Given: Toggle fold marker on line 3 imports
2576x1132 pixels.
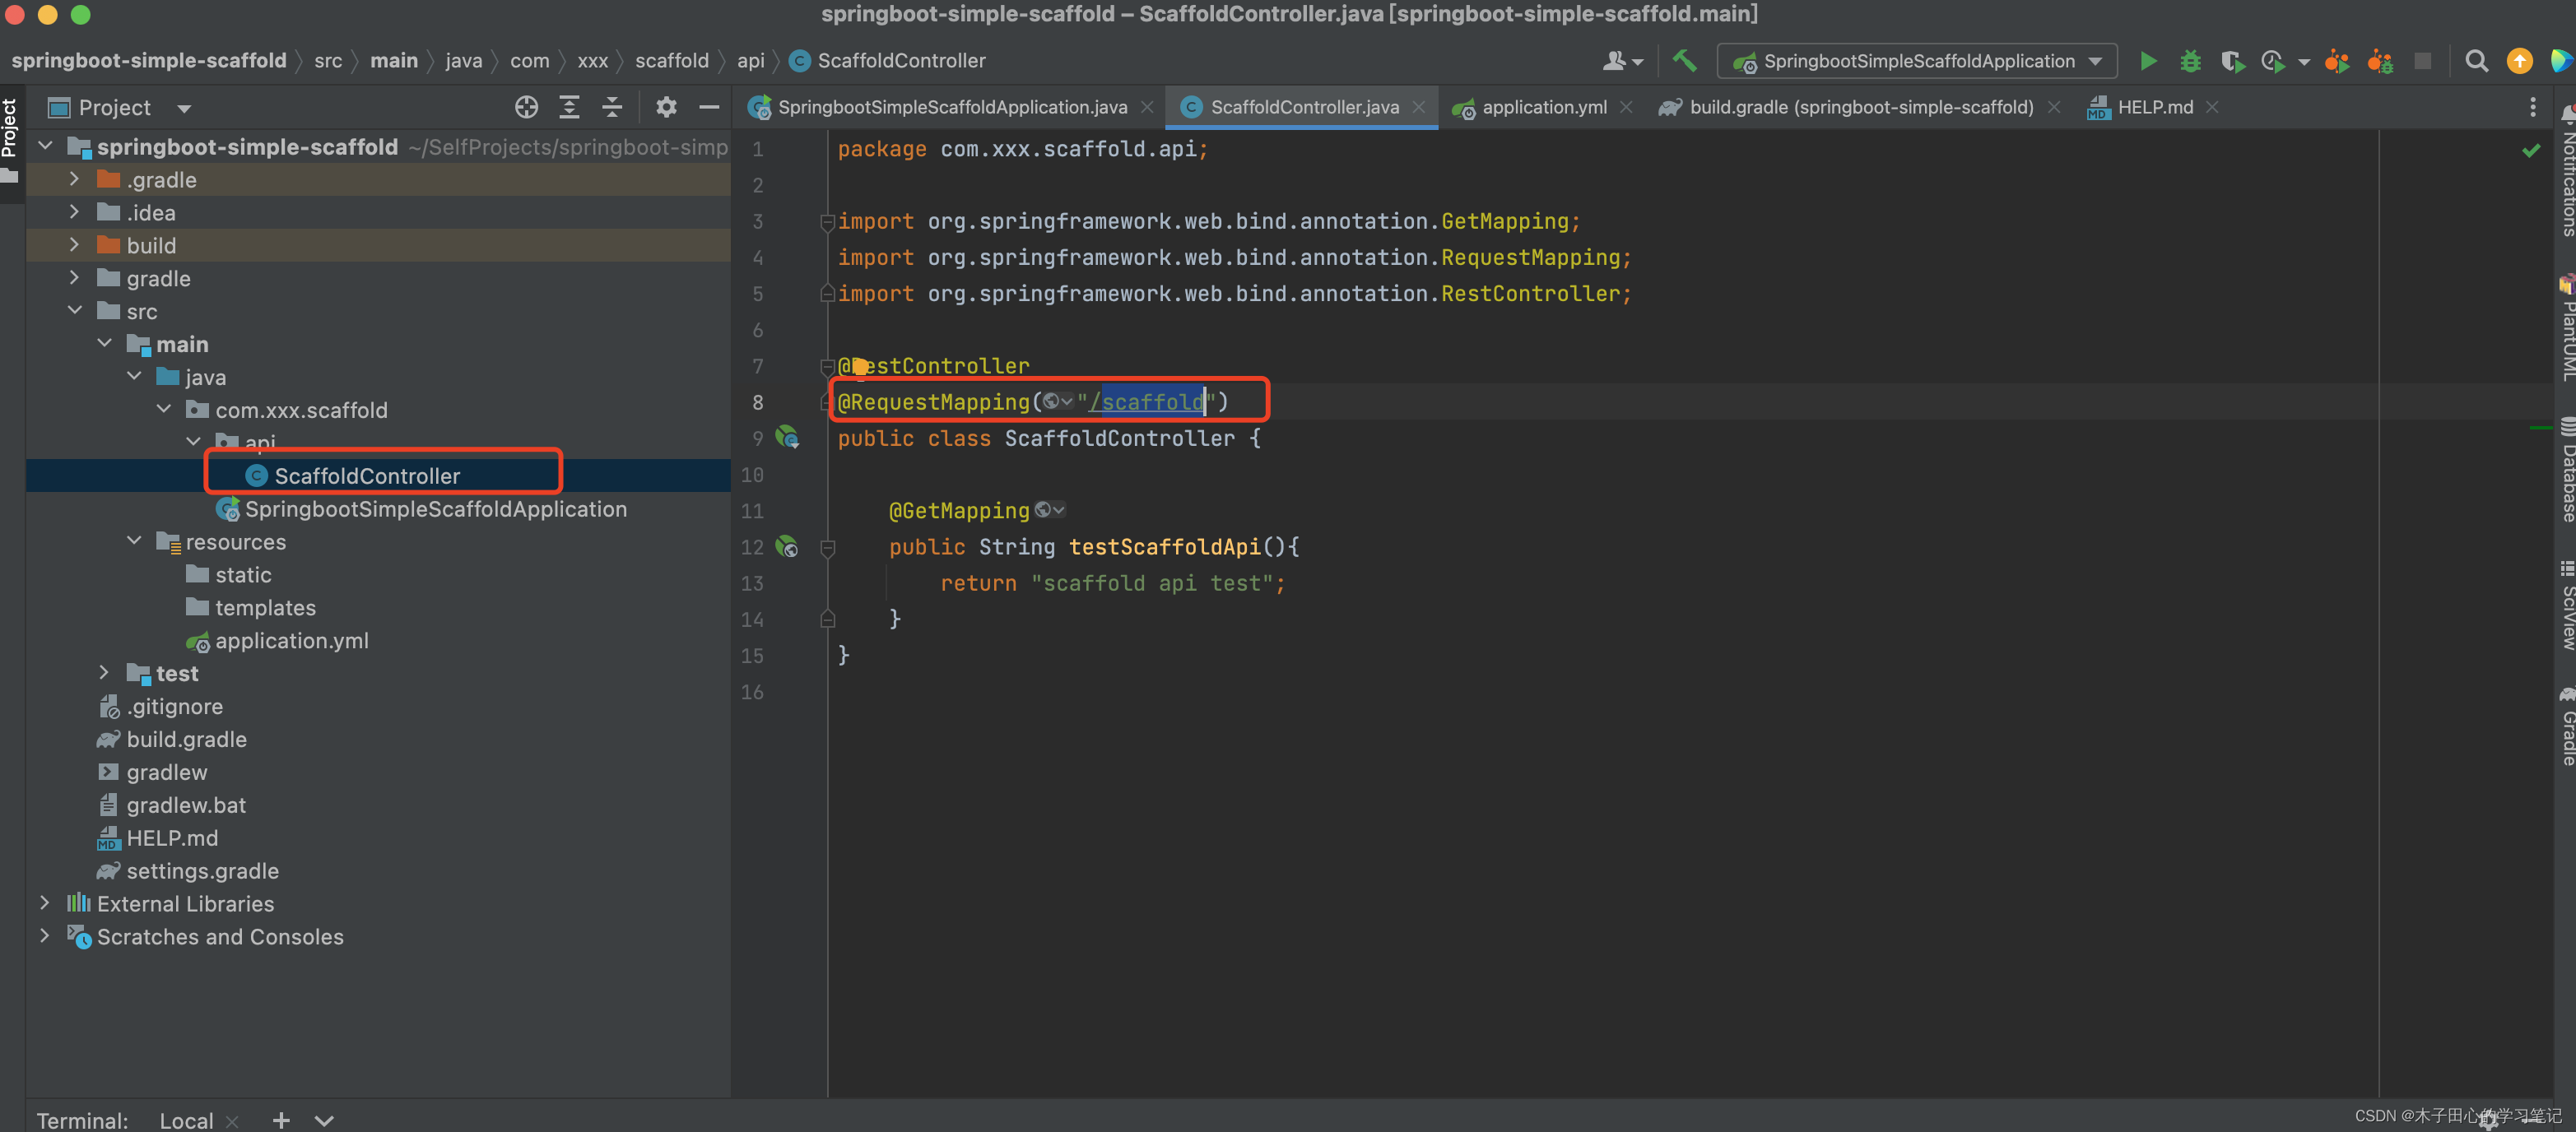Looking at the screenshot, I should (827, 221).
